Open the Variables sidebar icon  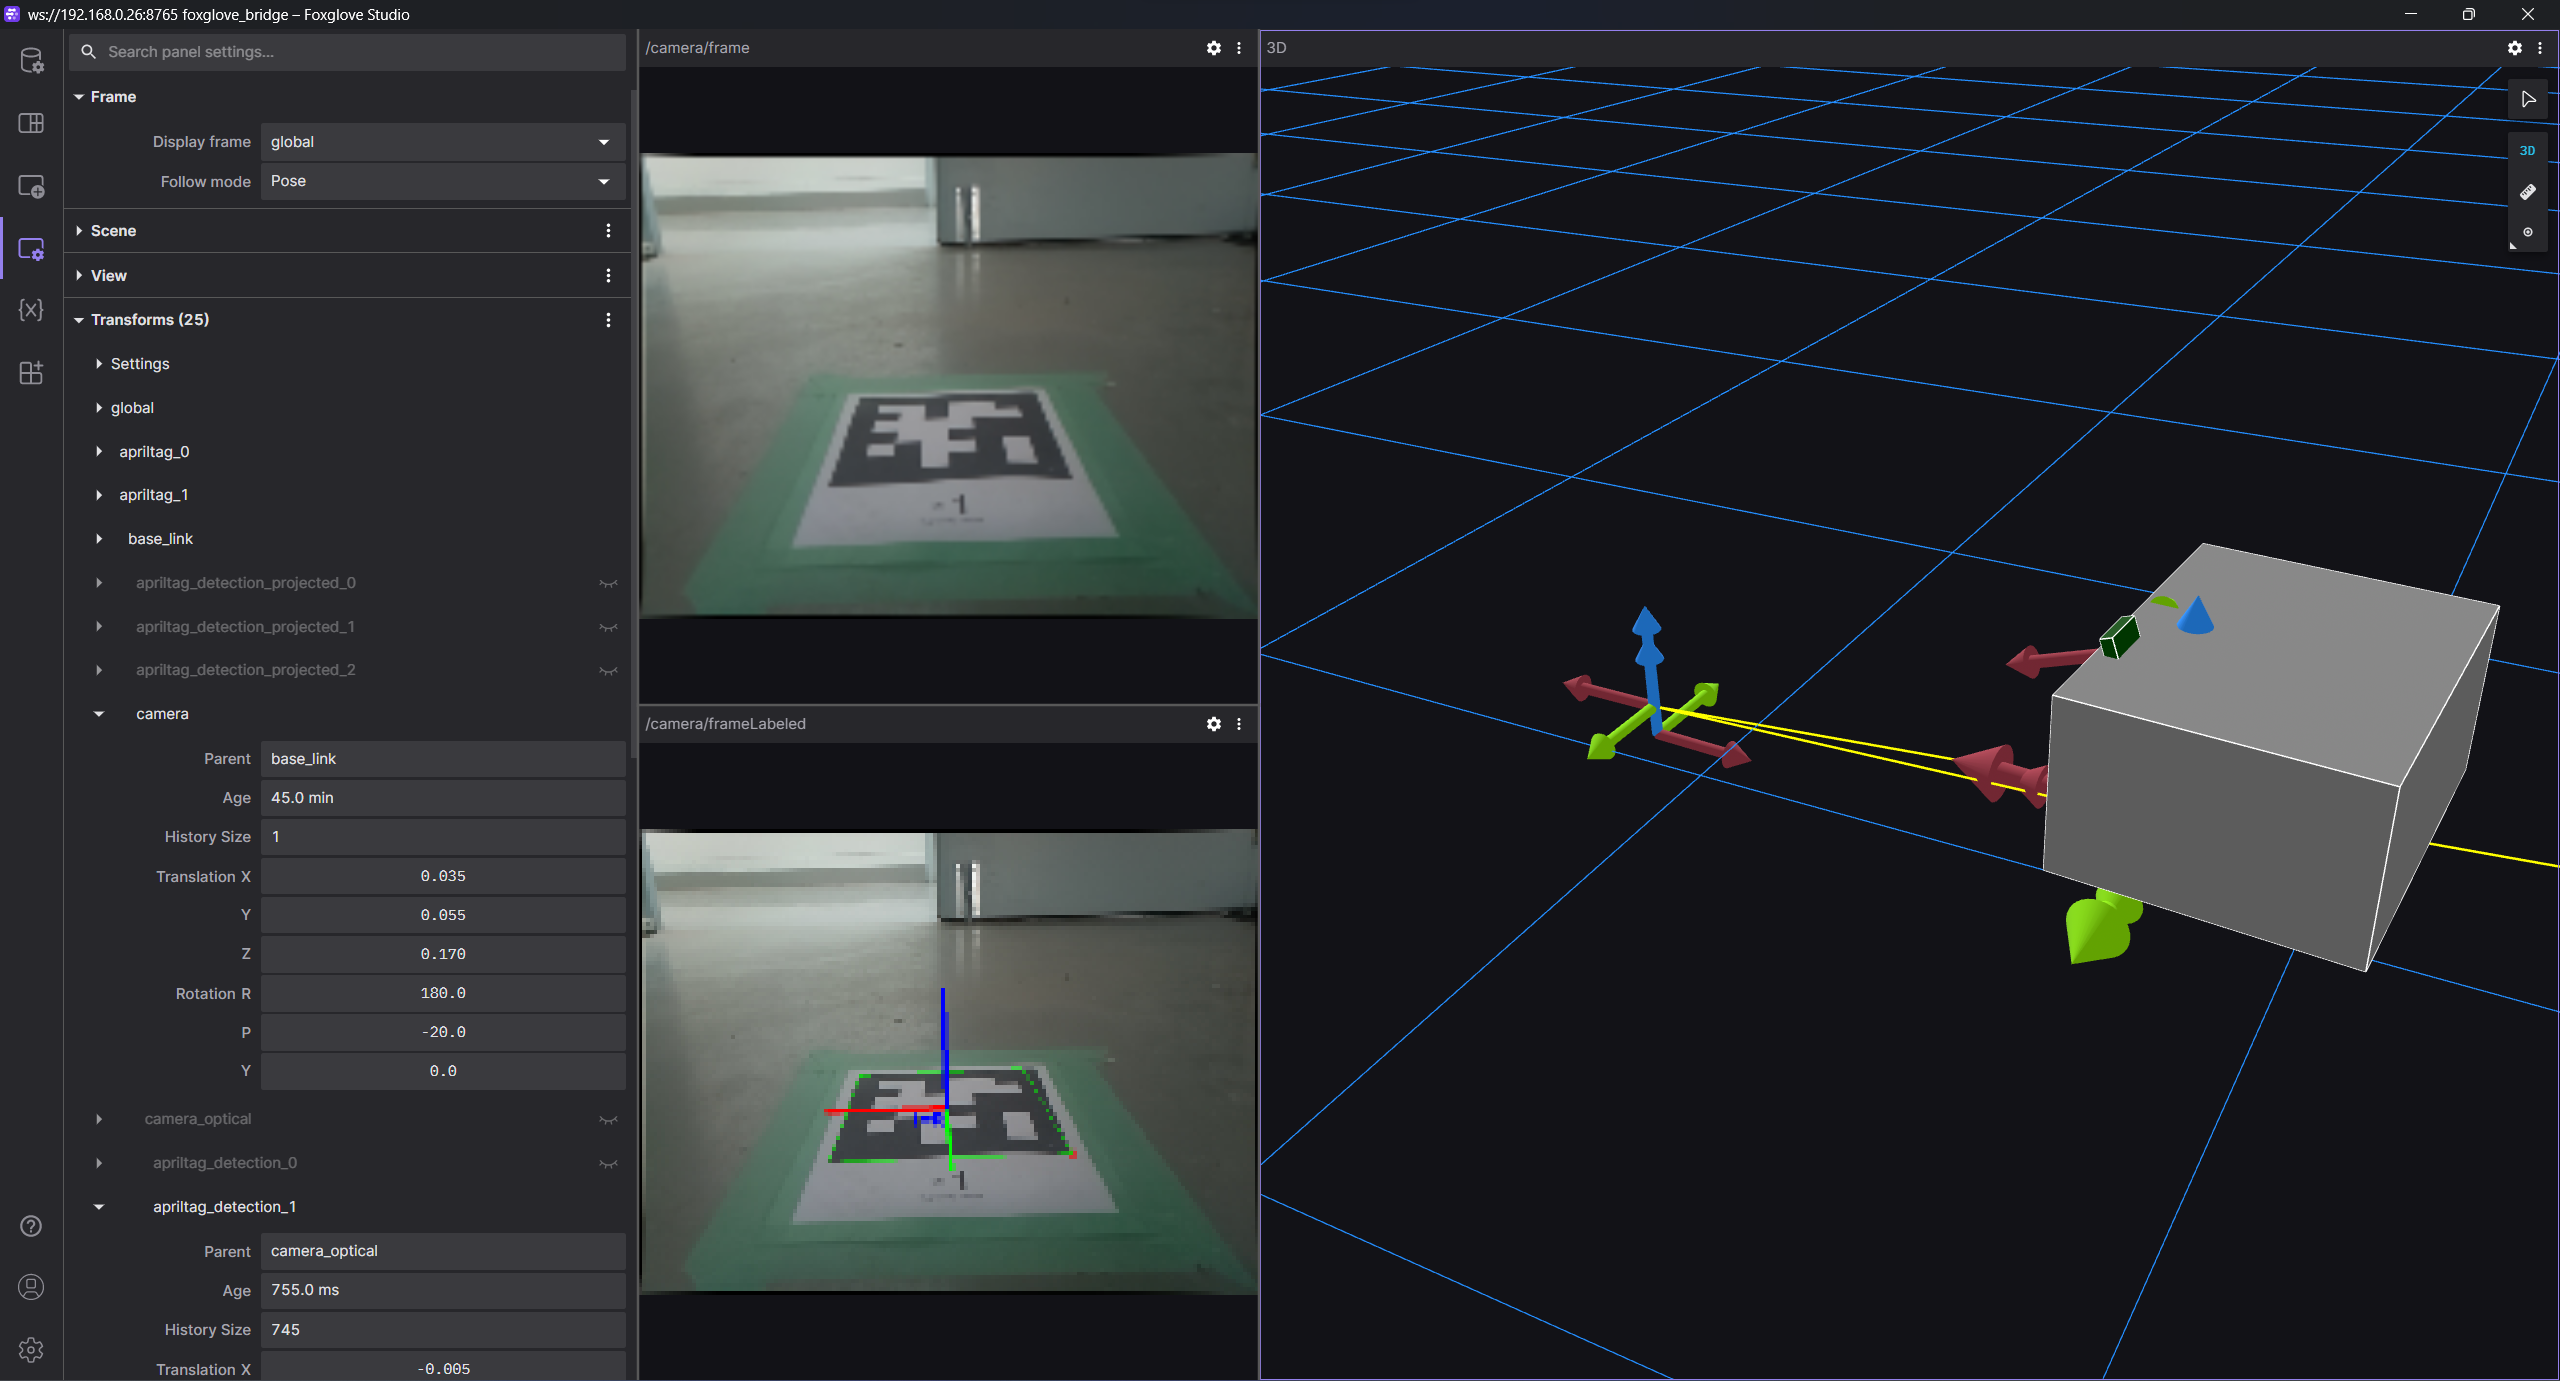pyautogui.click(x=31, y=310)
